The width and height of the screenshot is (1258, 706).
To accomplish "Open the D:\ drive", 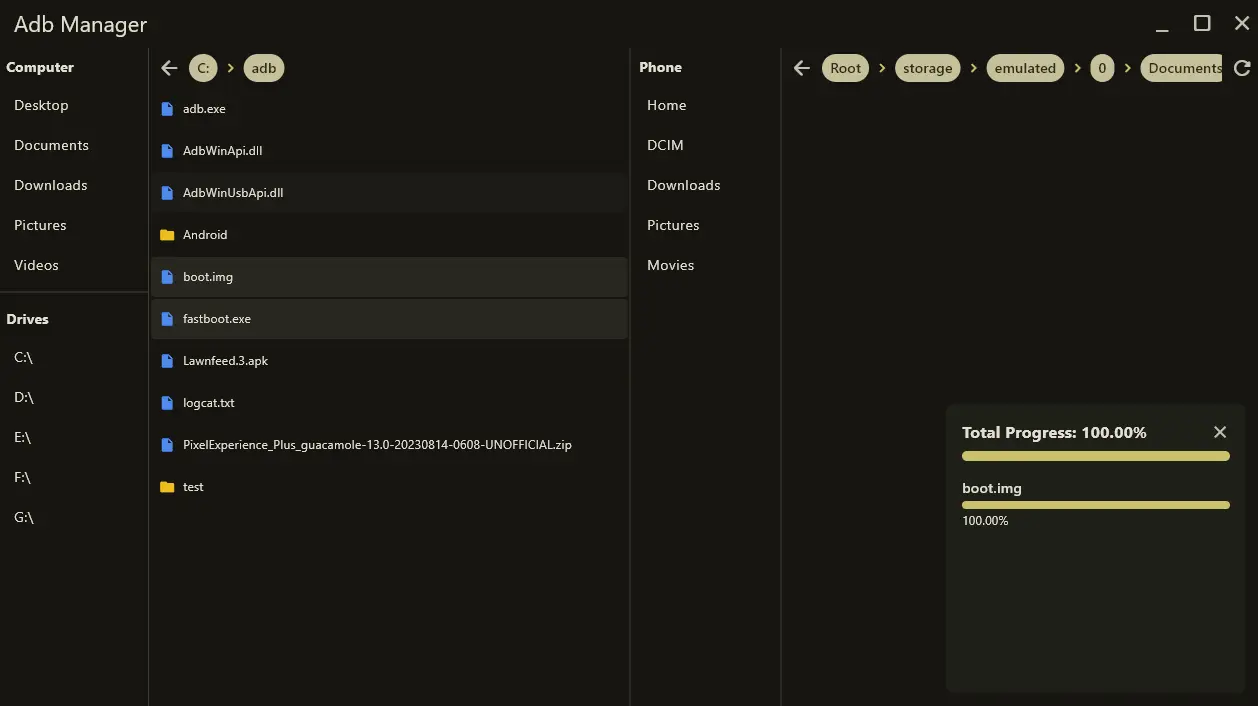I will 24,397.
